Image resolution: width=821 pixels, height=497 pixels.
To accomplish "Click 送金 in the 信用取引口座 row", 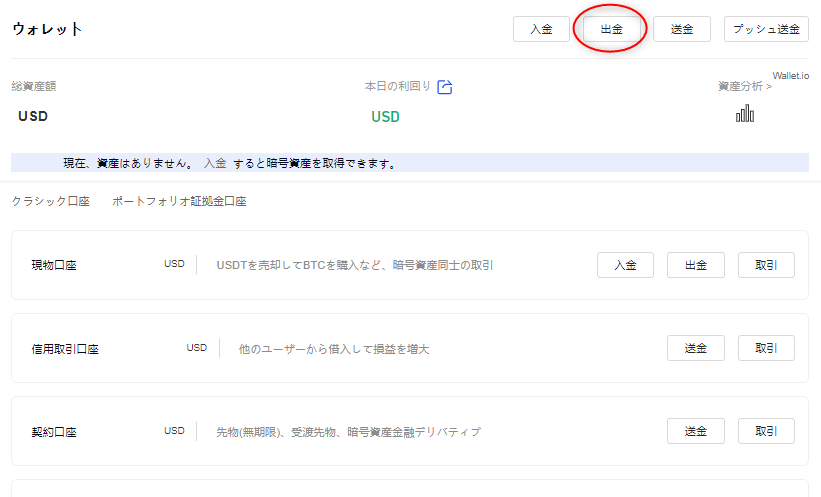I will point(696,348).
